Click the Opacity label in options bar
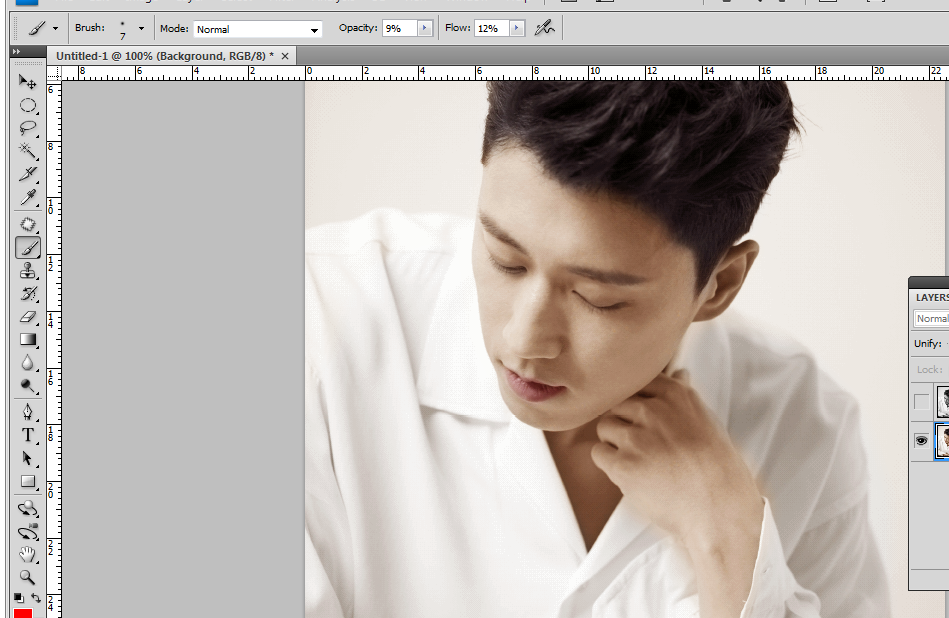 (x=358, y=28)
